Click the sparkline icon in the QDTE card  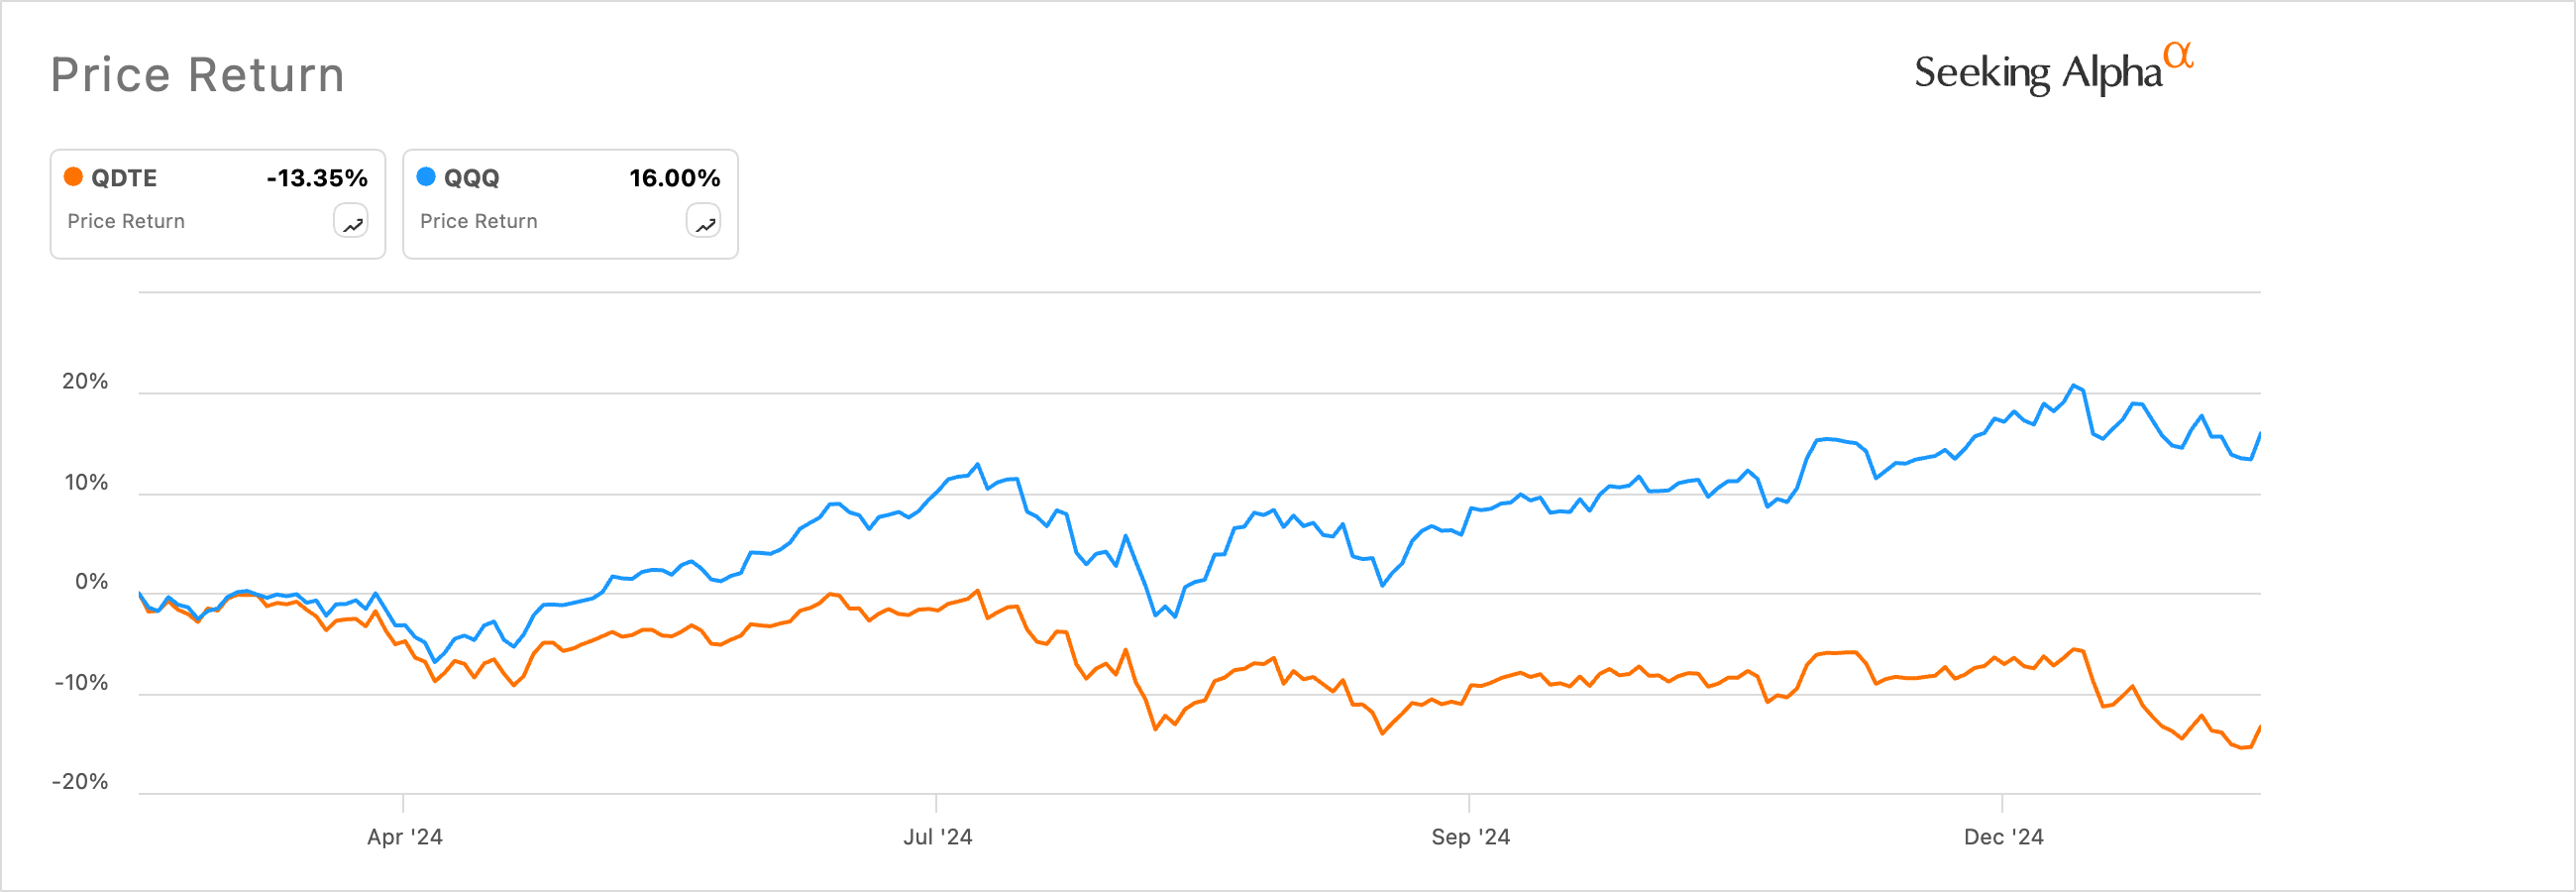pyautogui.click(x=352, y=221)
